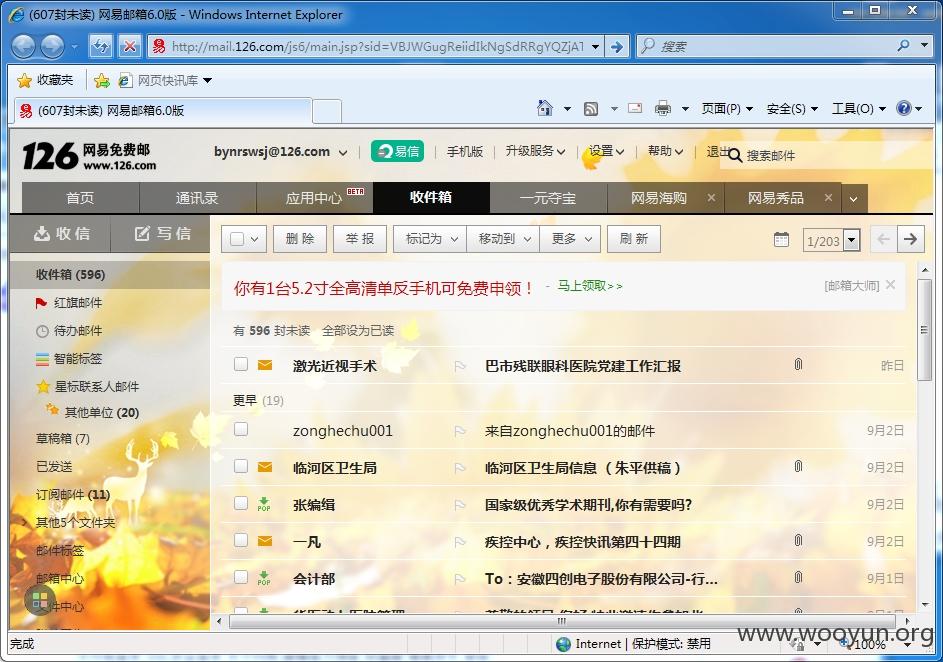Expand 其他5个文件夹 folder group
This screenshot has height=662, width=943.
point(24,523)
